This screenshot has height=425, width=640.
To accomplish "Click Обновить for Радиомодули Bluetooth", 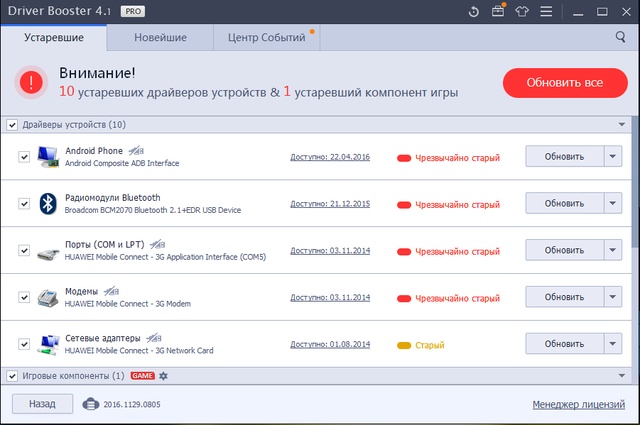I will [x=564, y=203].
